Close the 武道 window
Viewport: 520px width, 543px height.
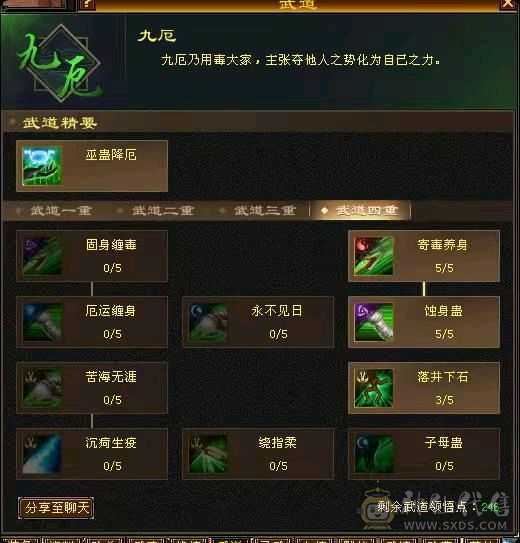tap(508, 4)
